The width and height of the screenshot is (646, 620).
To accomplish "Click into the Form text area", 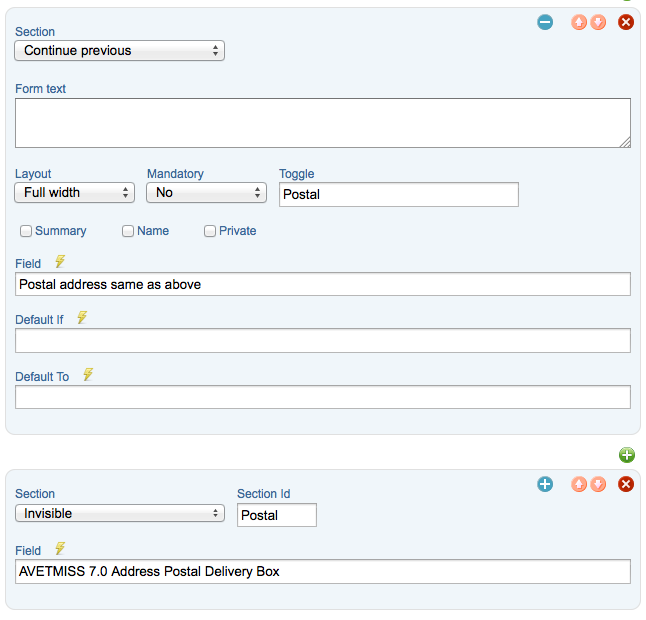I will [323, 123].
